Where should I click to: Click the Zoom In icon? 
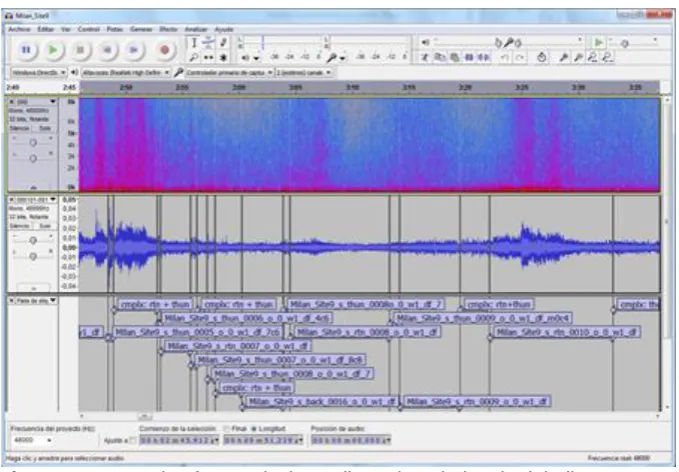point(563,57)
